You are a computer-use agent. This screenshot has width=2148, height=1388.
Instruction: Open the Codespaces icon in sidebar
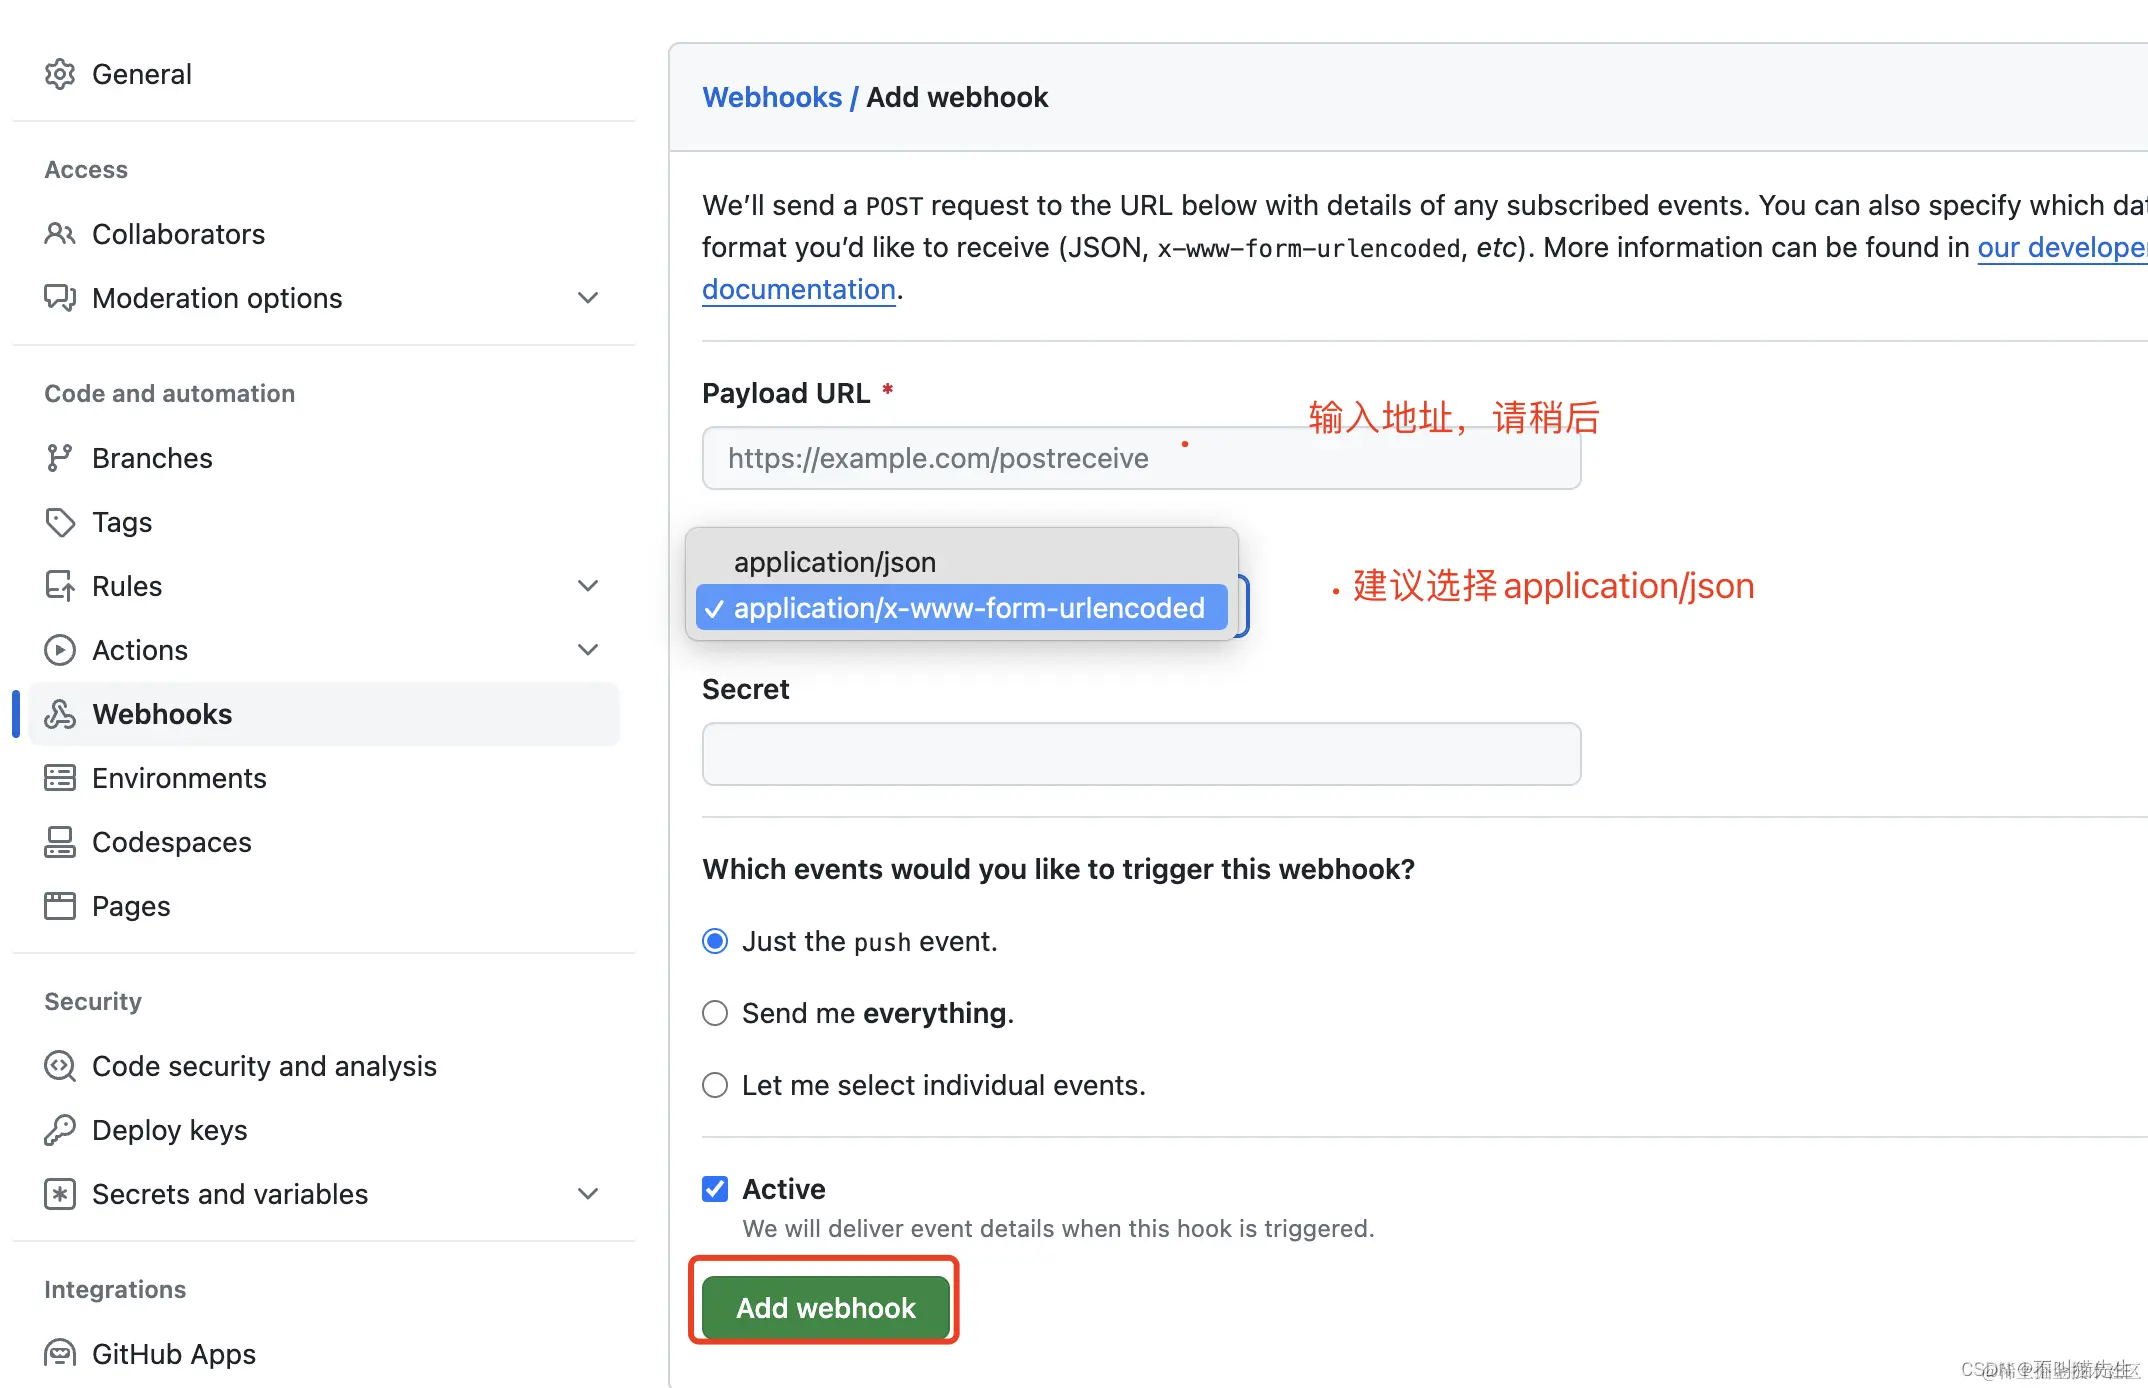coord(60,842)
